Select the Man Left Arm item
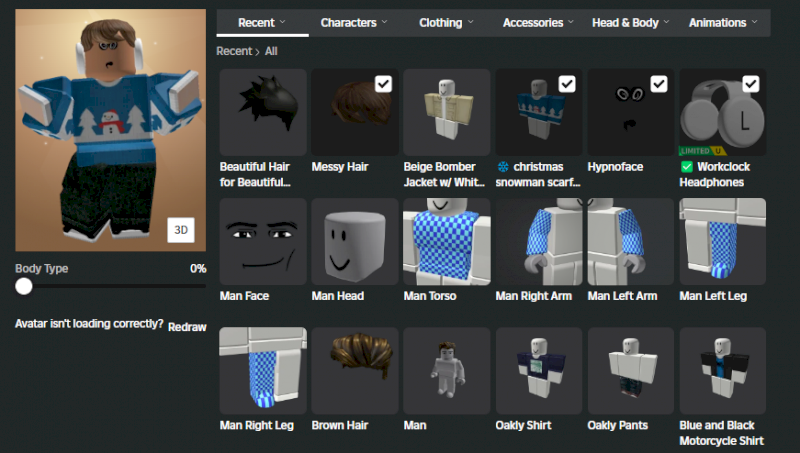This screenshot has width=800, height=453. click(x=631, y=241)
